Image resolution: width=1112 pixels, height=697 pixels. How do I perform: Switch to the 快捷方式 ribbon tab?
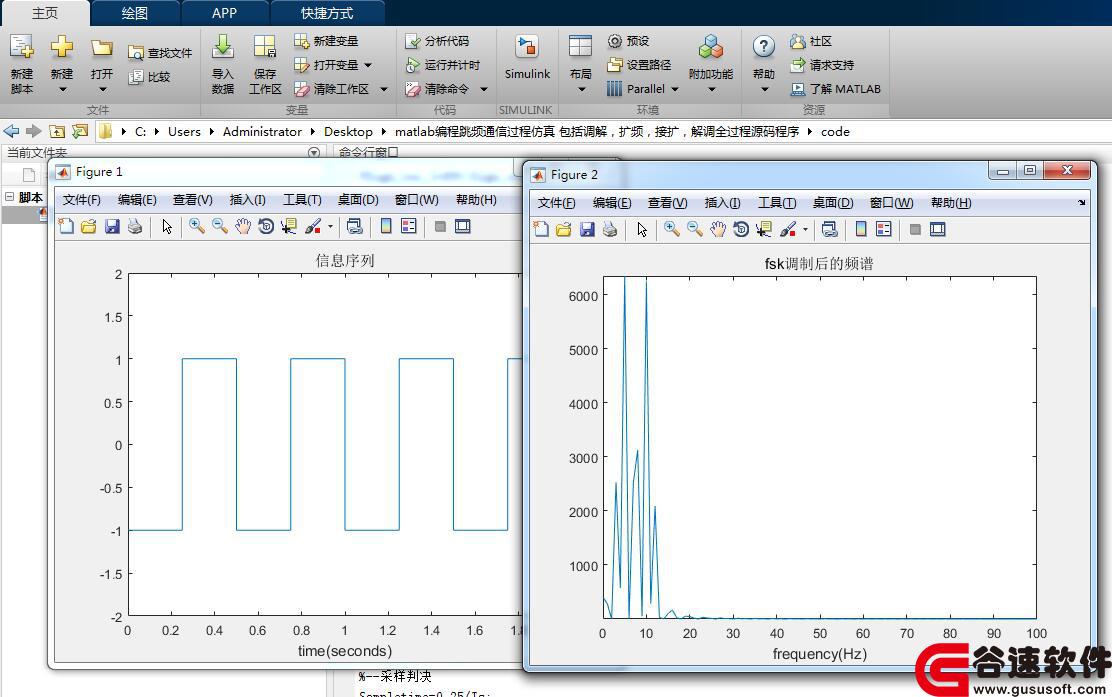(x=327, y=13)
